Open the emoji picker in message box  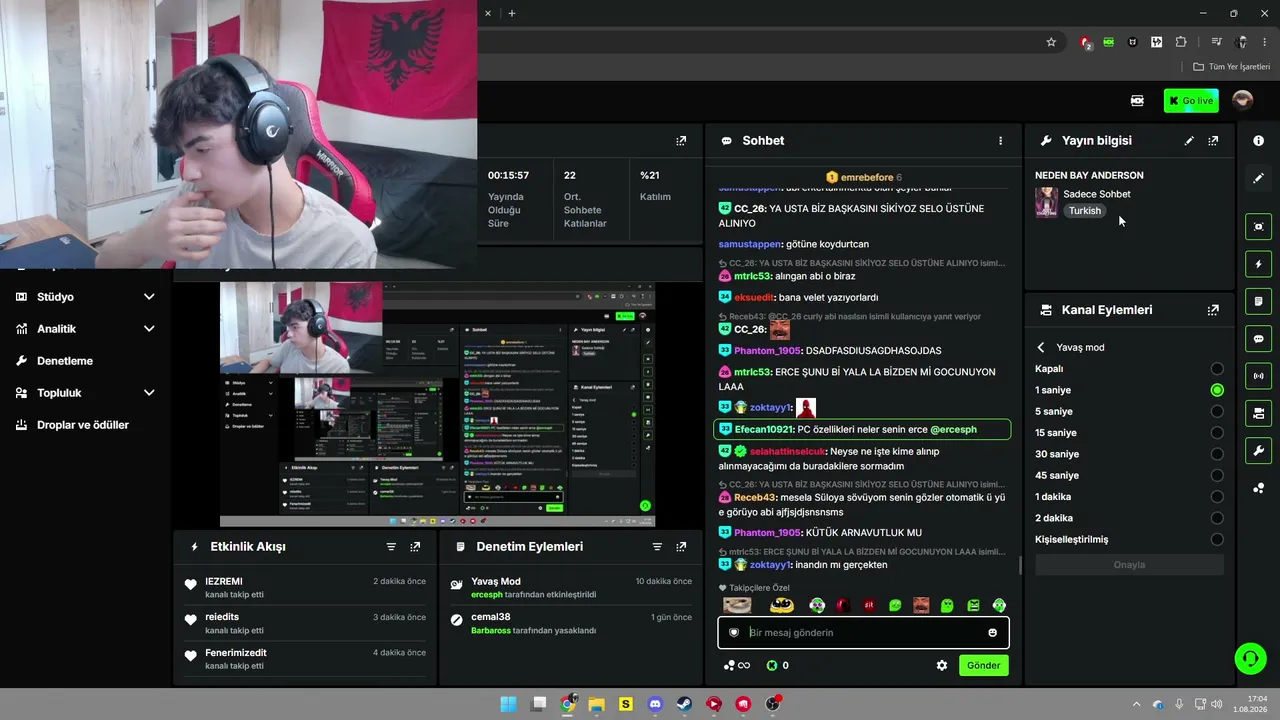[x=993, y=633]
